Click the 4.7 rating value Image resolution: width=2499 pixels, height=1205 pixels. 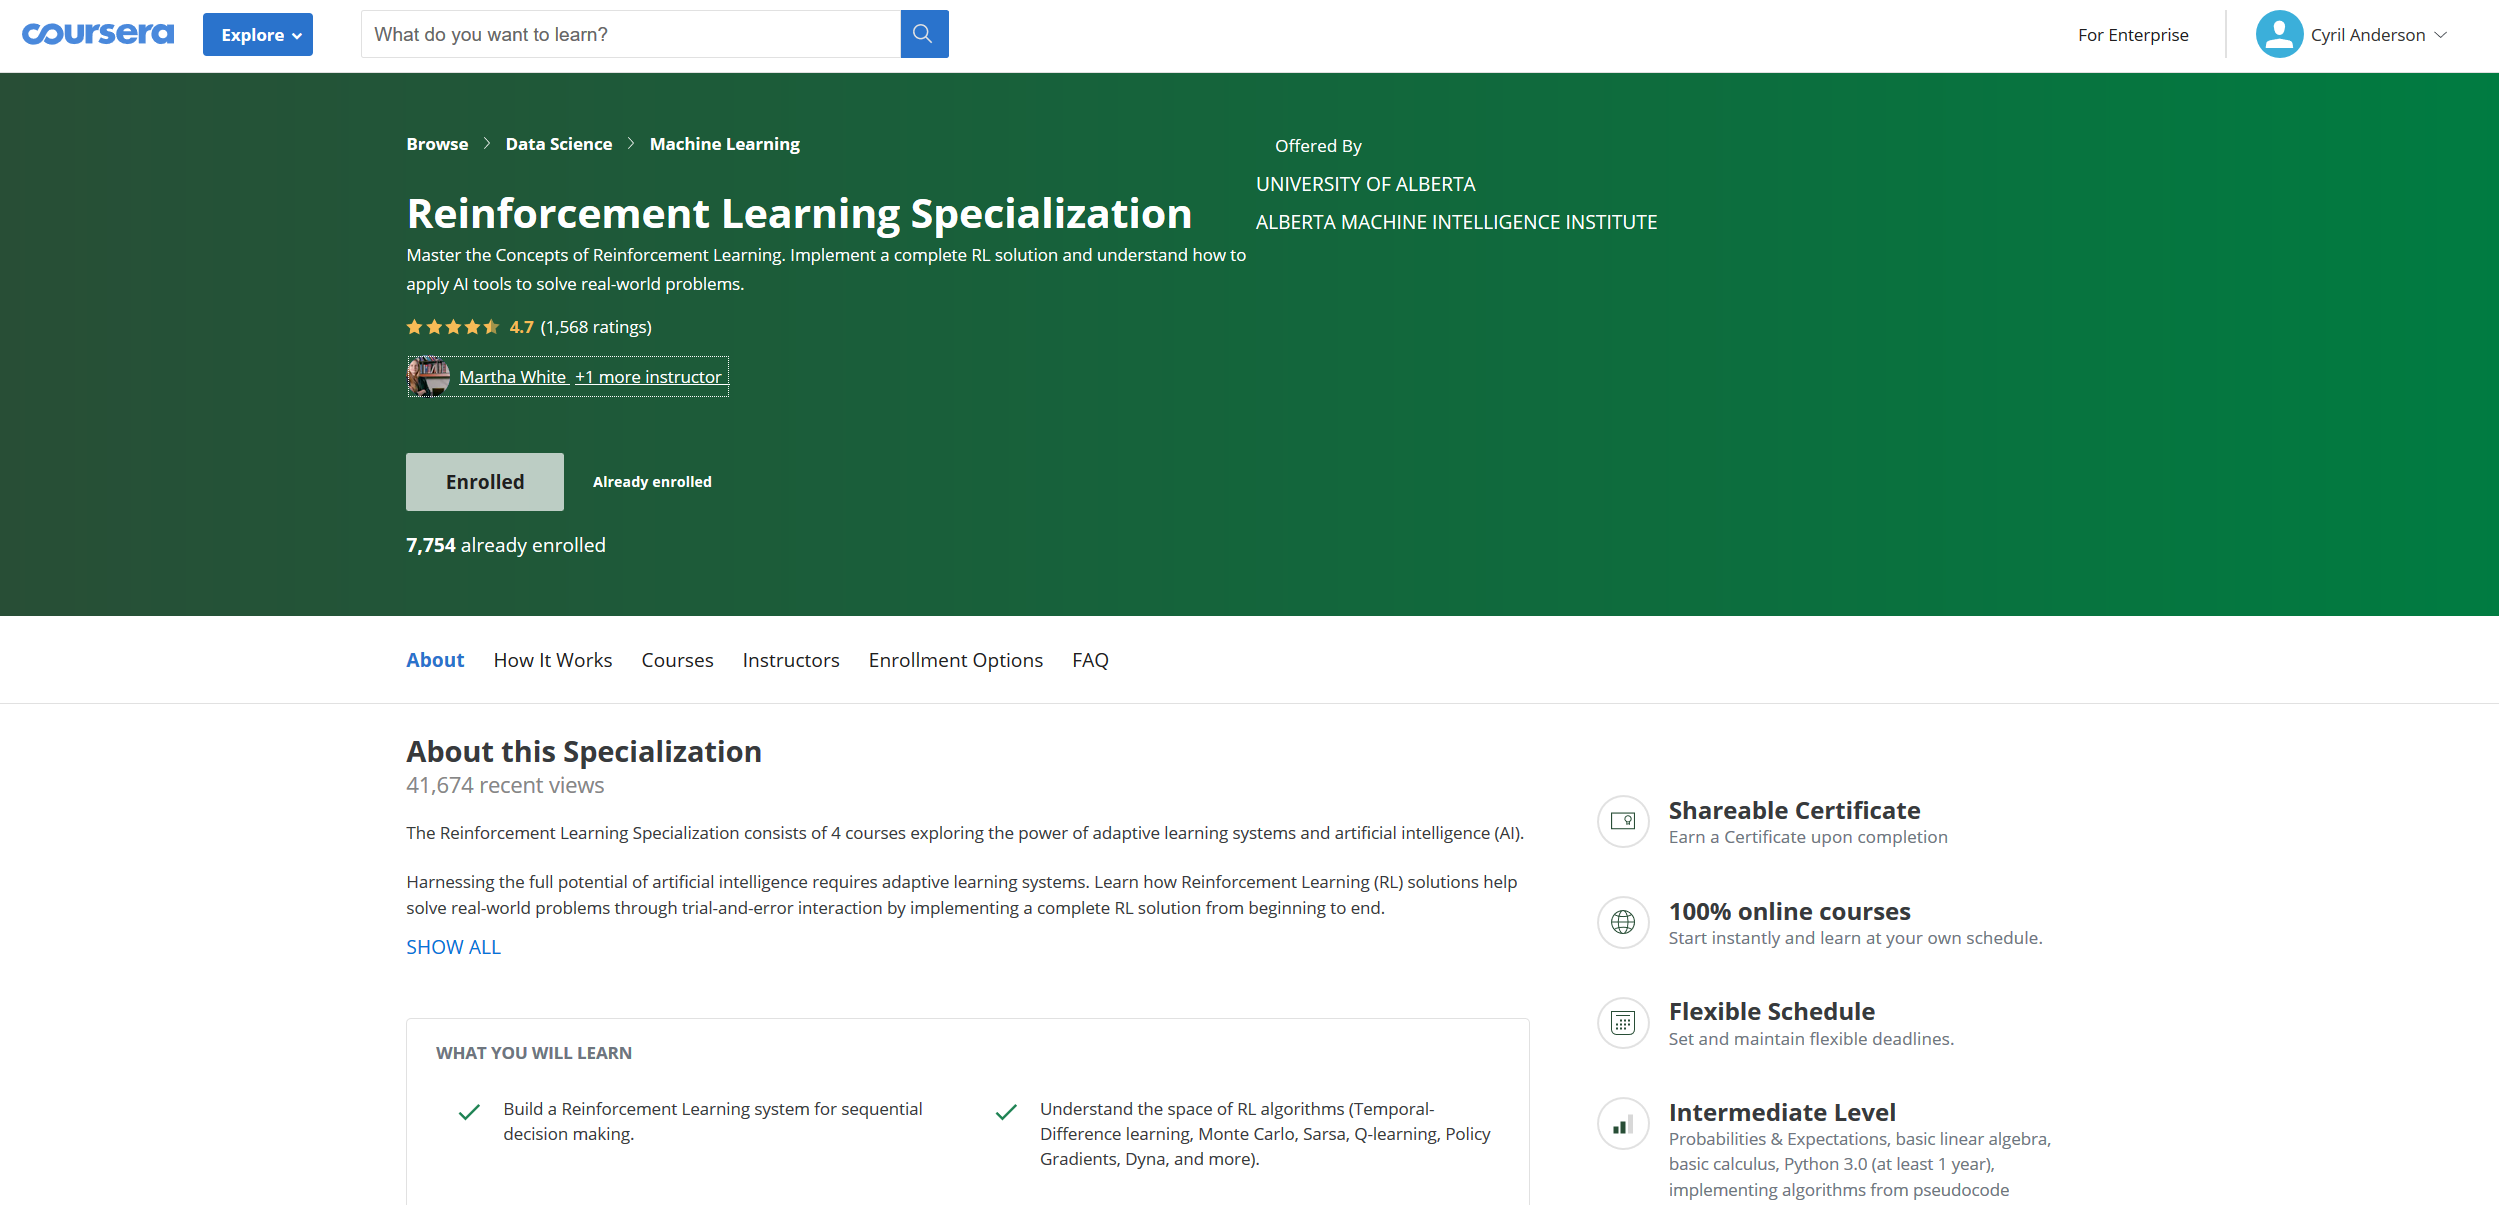pyautogui.click(x=522, y=327)
